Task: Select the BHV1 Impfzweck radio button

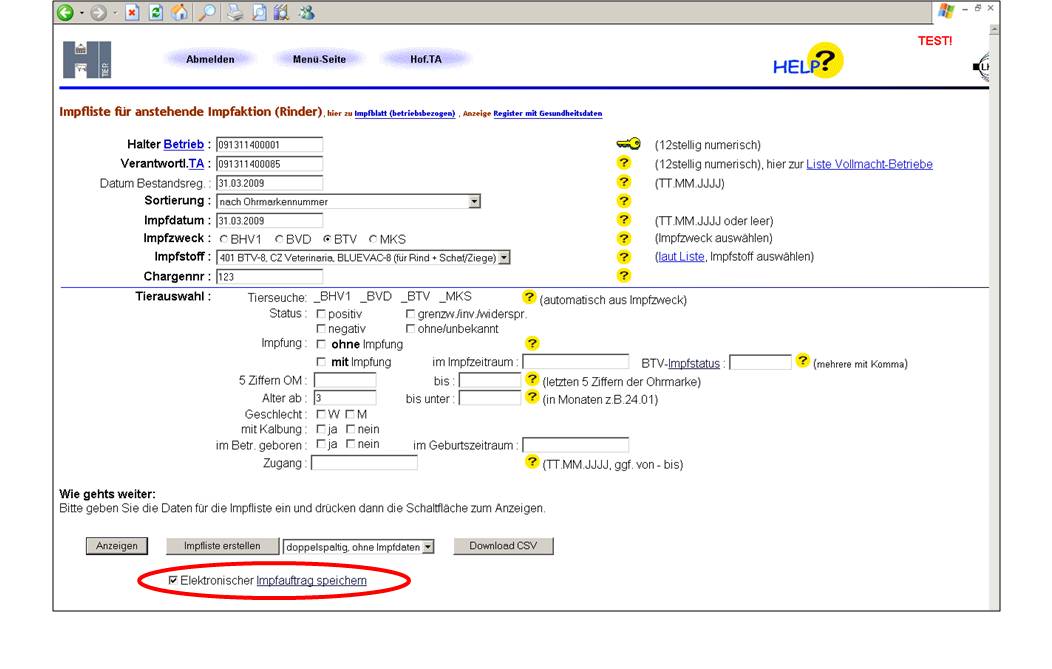Action: point(224,239)
